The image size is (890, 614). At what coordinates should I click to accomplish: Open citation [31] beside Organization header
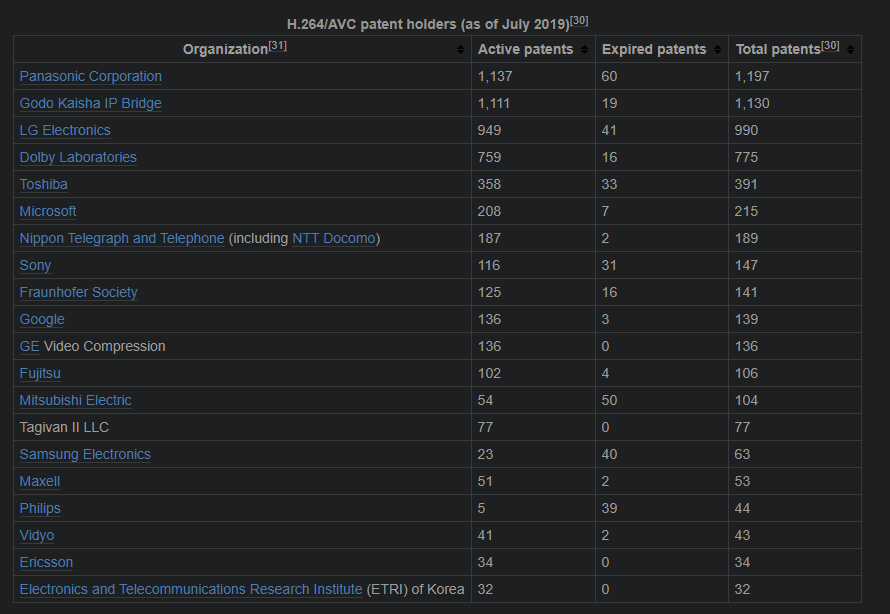tap(278, 46)
